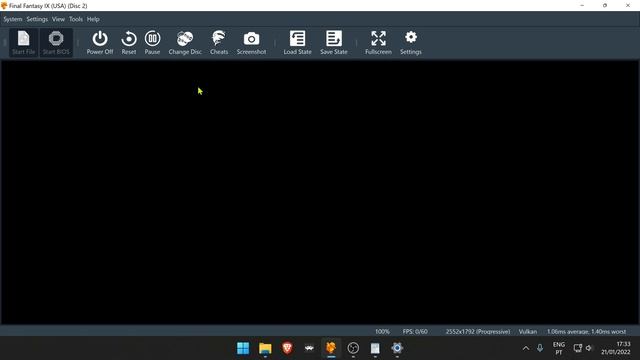The image size is (640, 360).
Task: Click the microphone tray icon
Action: click(540, 348)
